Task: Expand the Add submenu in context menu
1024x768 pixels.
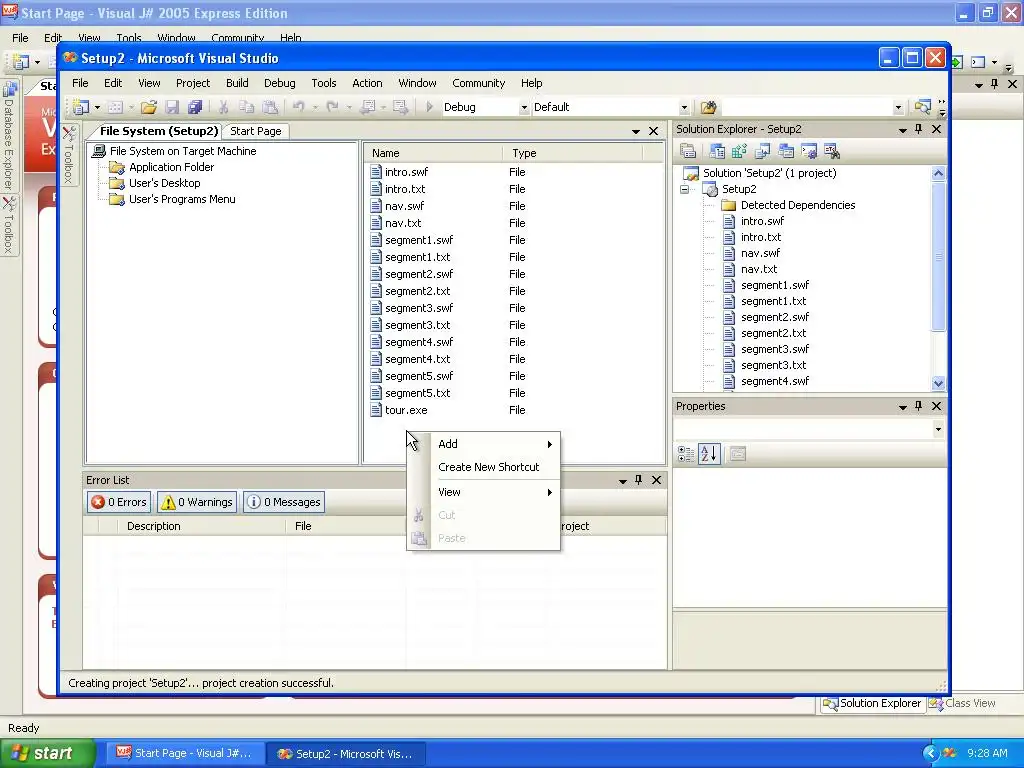Action: click(x=483, y=444)
